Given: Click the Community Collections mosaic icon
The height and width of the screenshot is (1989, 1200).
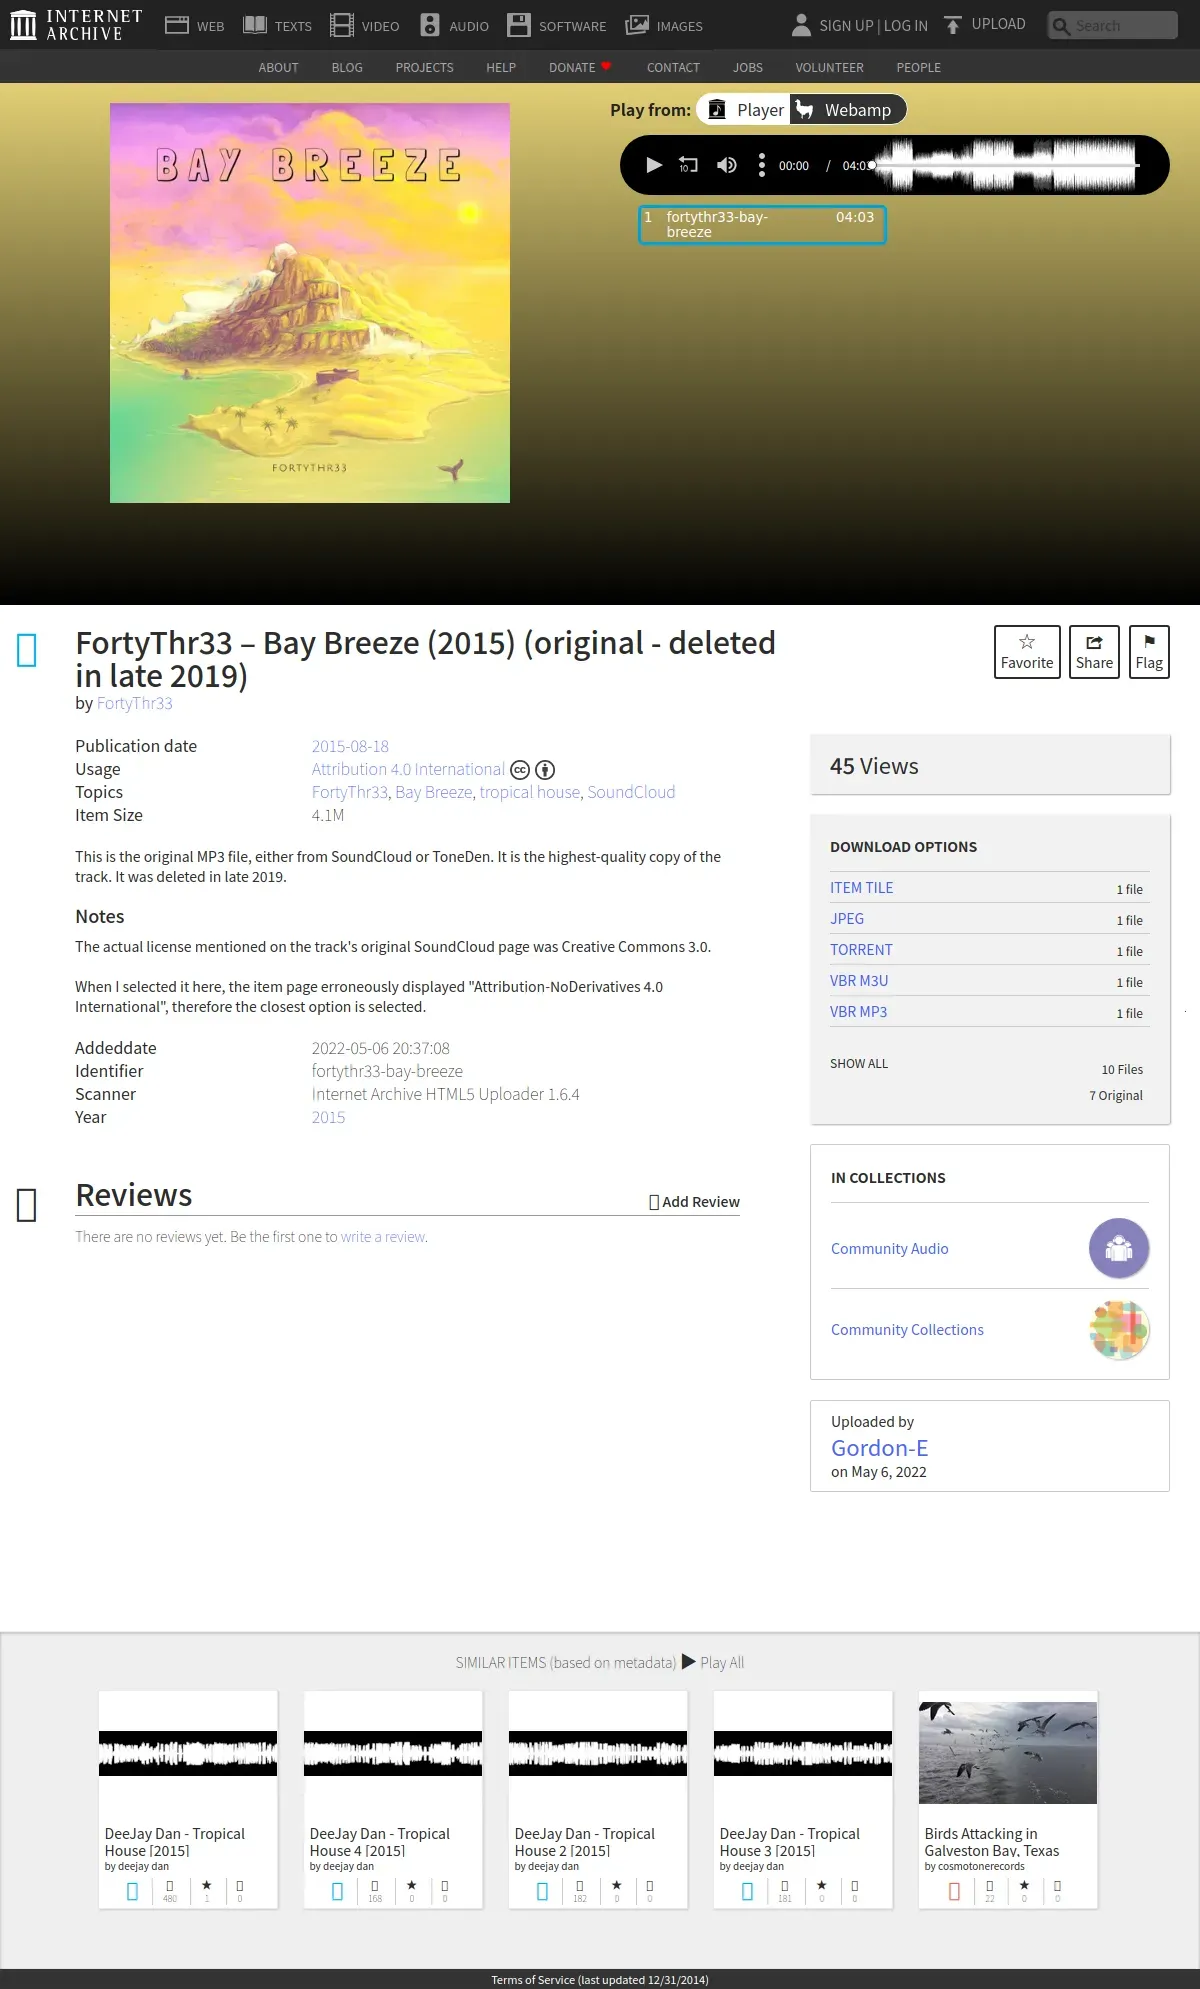Looking at the screenshot, I should tap(1119, 1329).
